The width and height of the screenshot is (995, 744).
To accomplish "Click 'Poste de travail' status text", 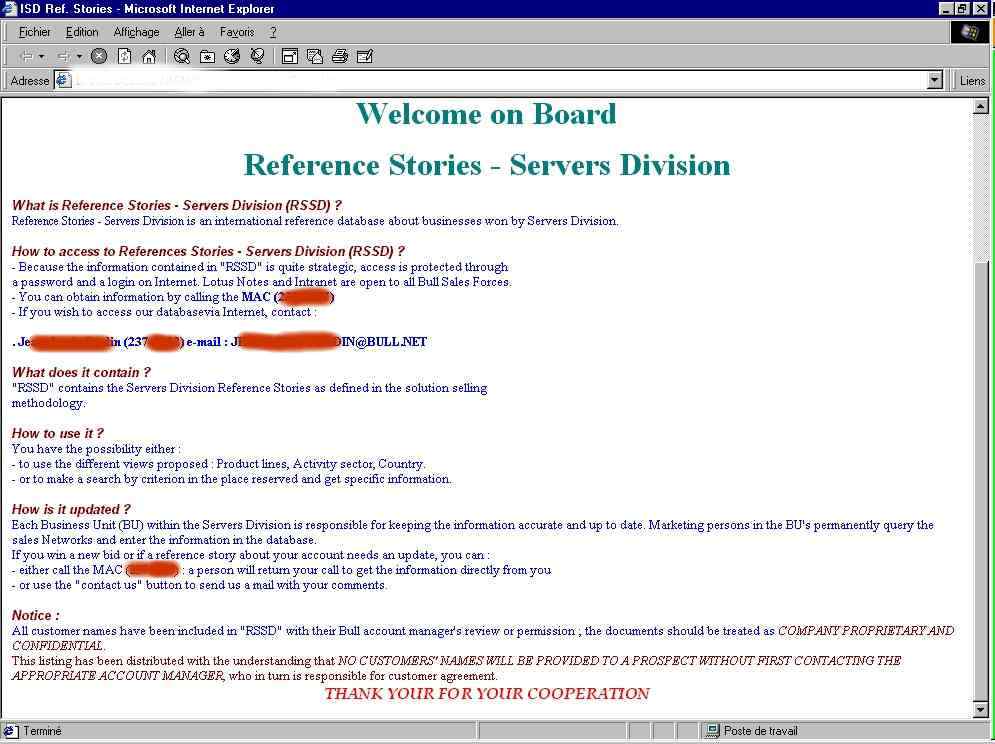I will [760, 731].
